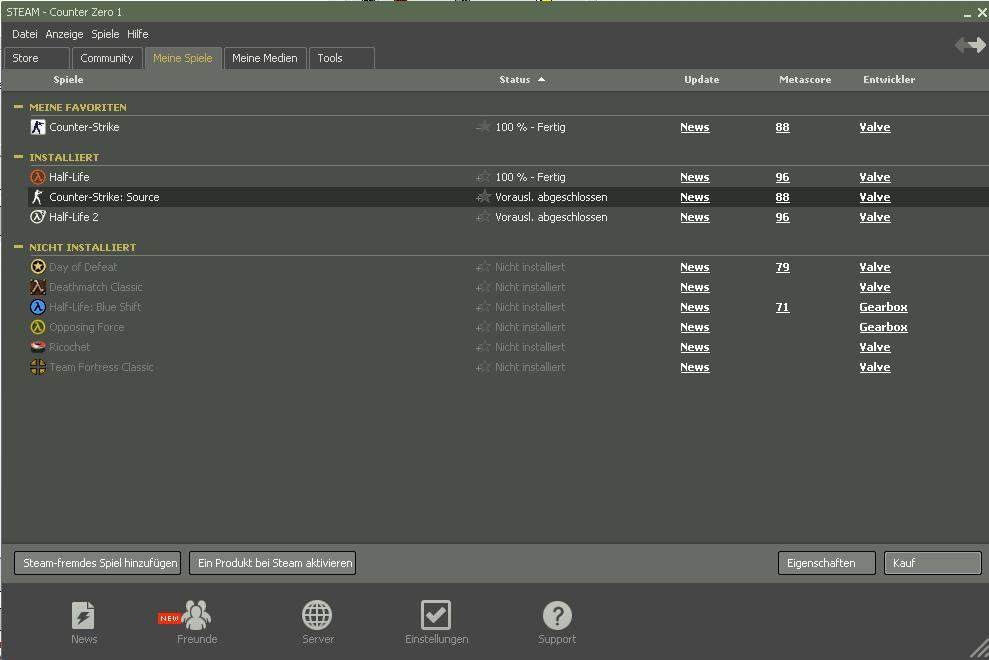Screen dimensions: 989x660
Task: Open Valve link for Ricochet
Action: click(x=875, y=347)
